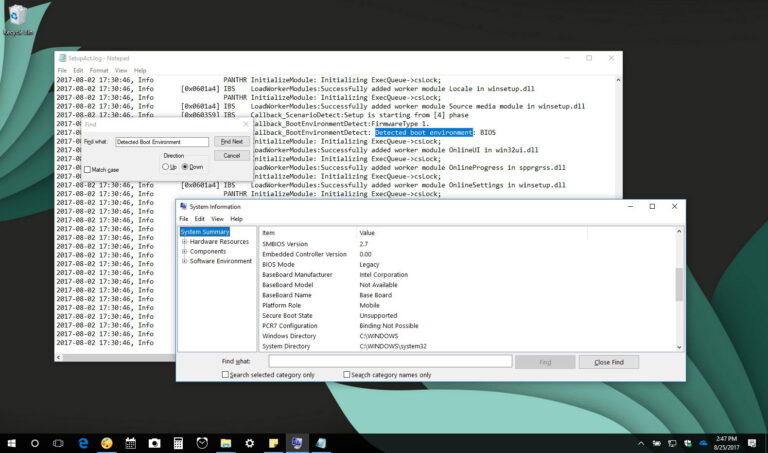Open System Information's Help menu
768x453 pixels.
pyautogui.click(x=236, y=219)
